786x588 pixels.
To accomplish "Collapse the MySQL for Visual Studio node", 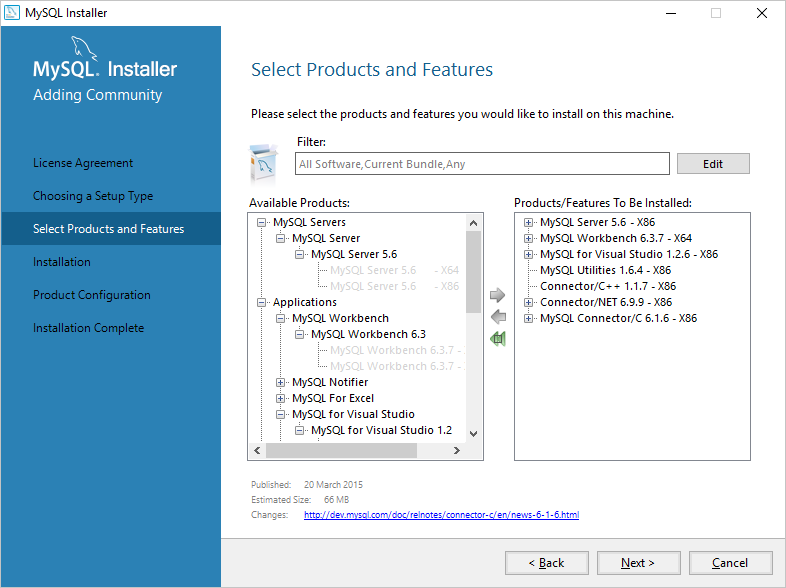I will [280, 415].
